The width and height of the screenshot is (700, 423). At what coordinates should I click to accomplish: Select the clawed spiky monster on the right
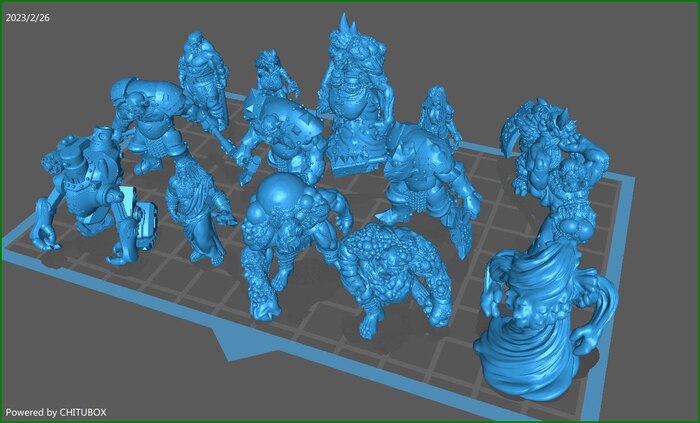pos(554,165)
